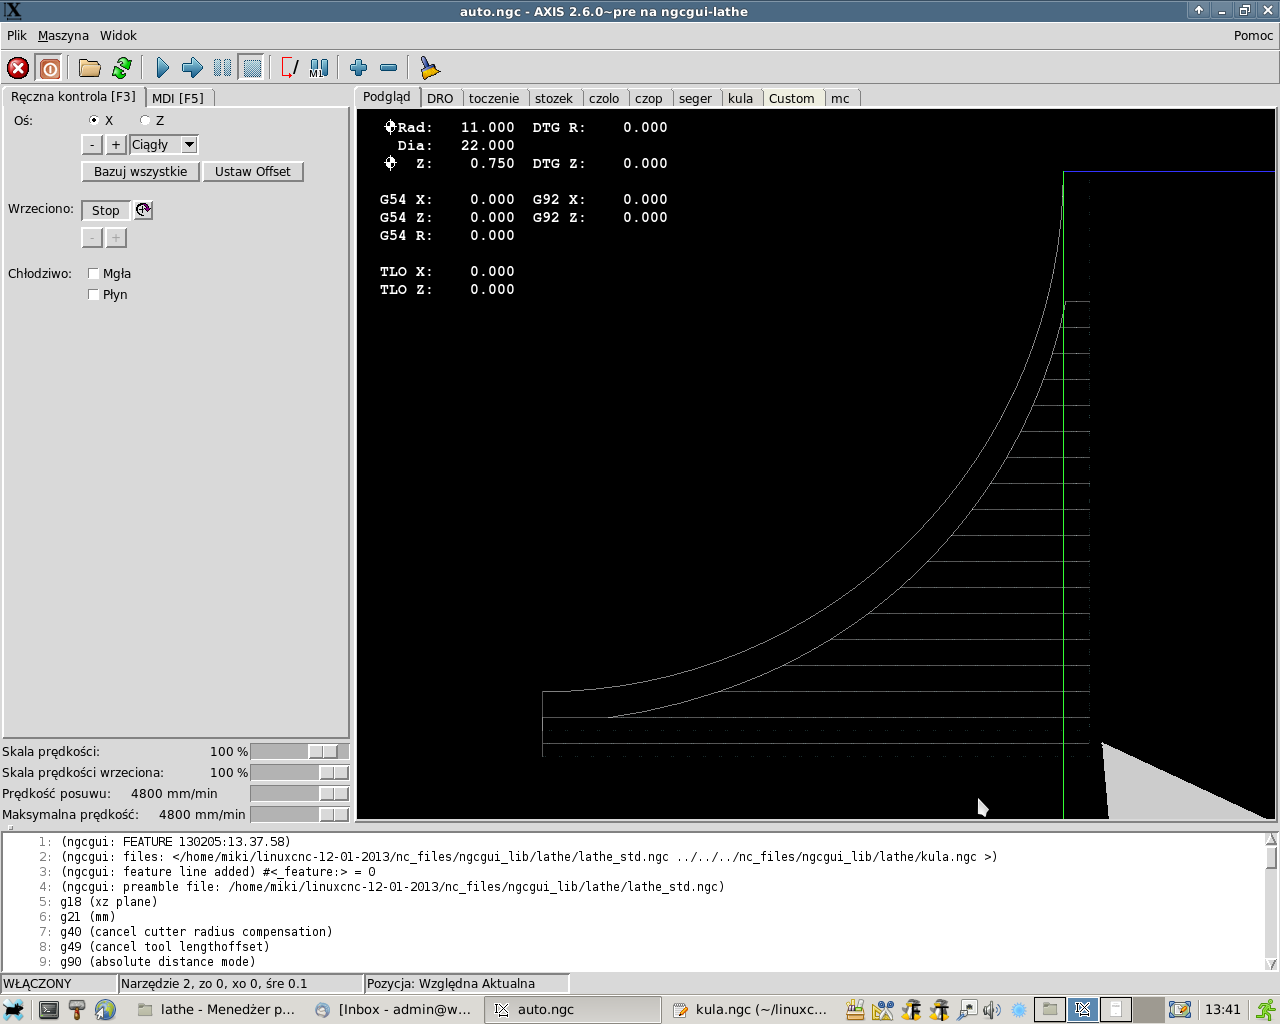Viewport: 1280px width, 1024px height.
Task: Switch to kula.ngc editor window in taskbar
Action: coord(750,1010)
